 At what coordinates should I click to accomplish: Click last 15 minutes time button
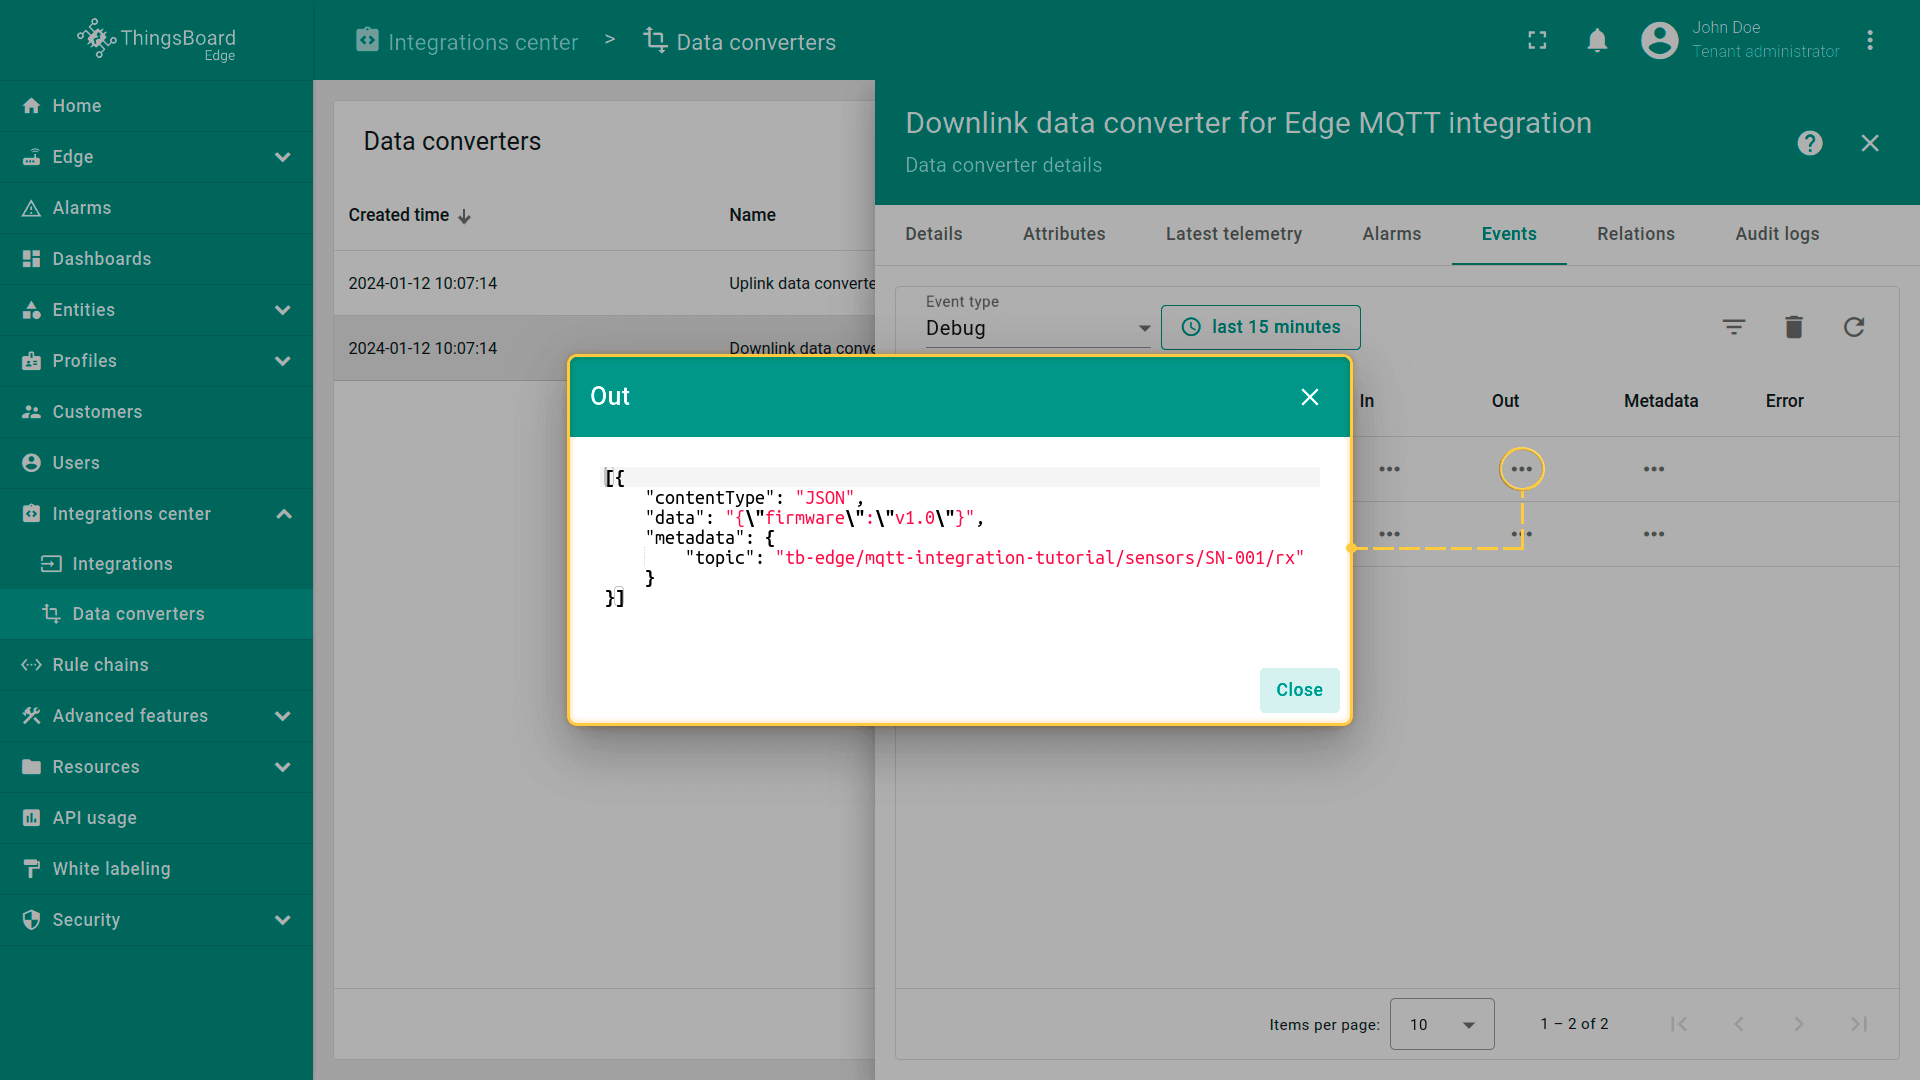click(x=1260, y=327)
